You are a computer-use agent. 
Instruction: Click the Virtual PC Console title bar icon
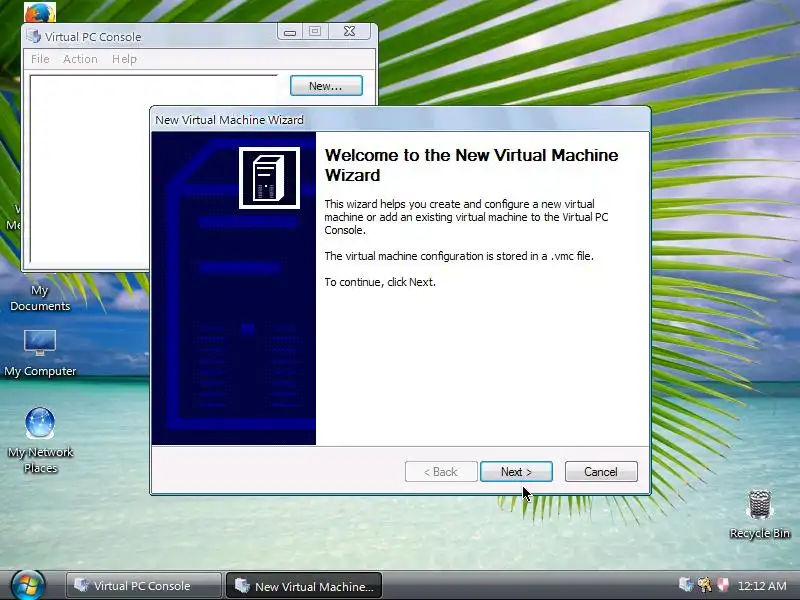[x=34, y=36]
